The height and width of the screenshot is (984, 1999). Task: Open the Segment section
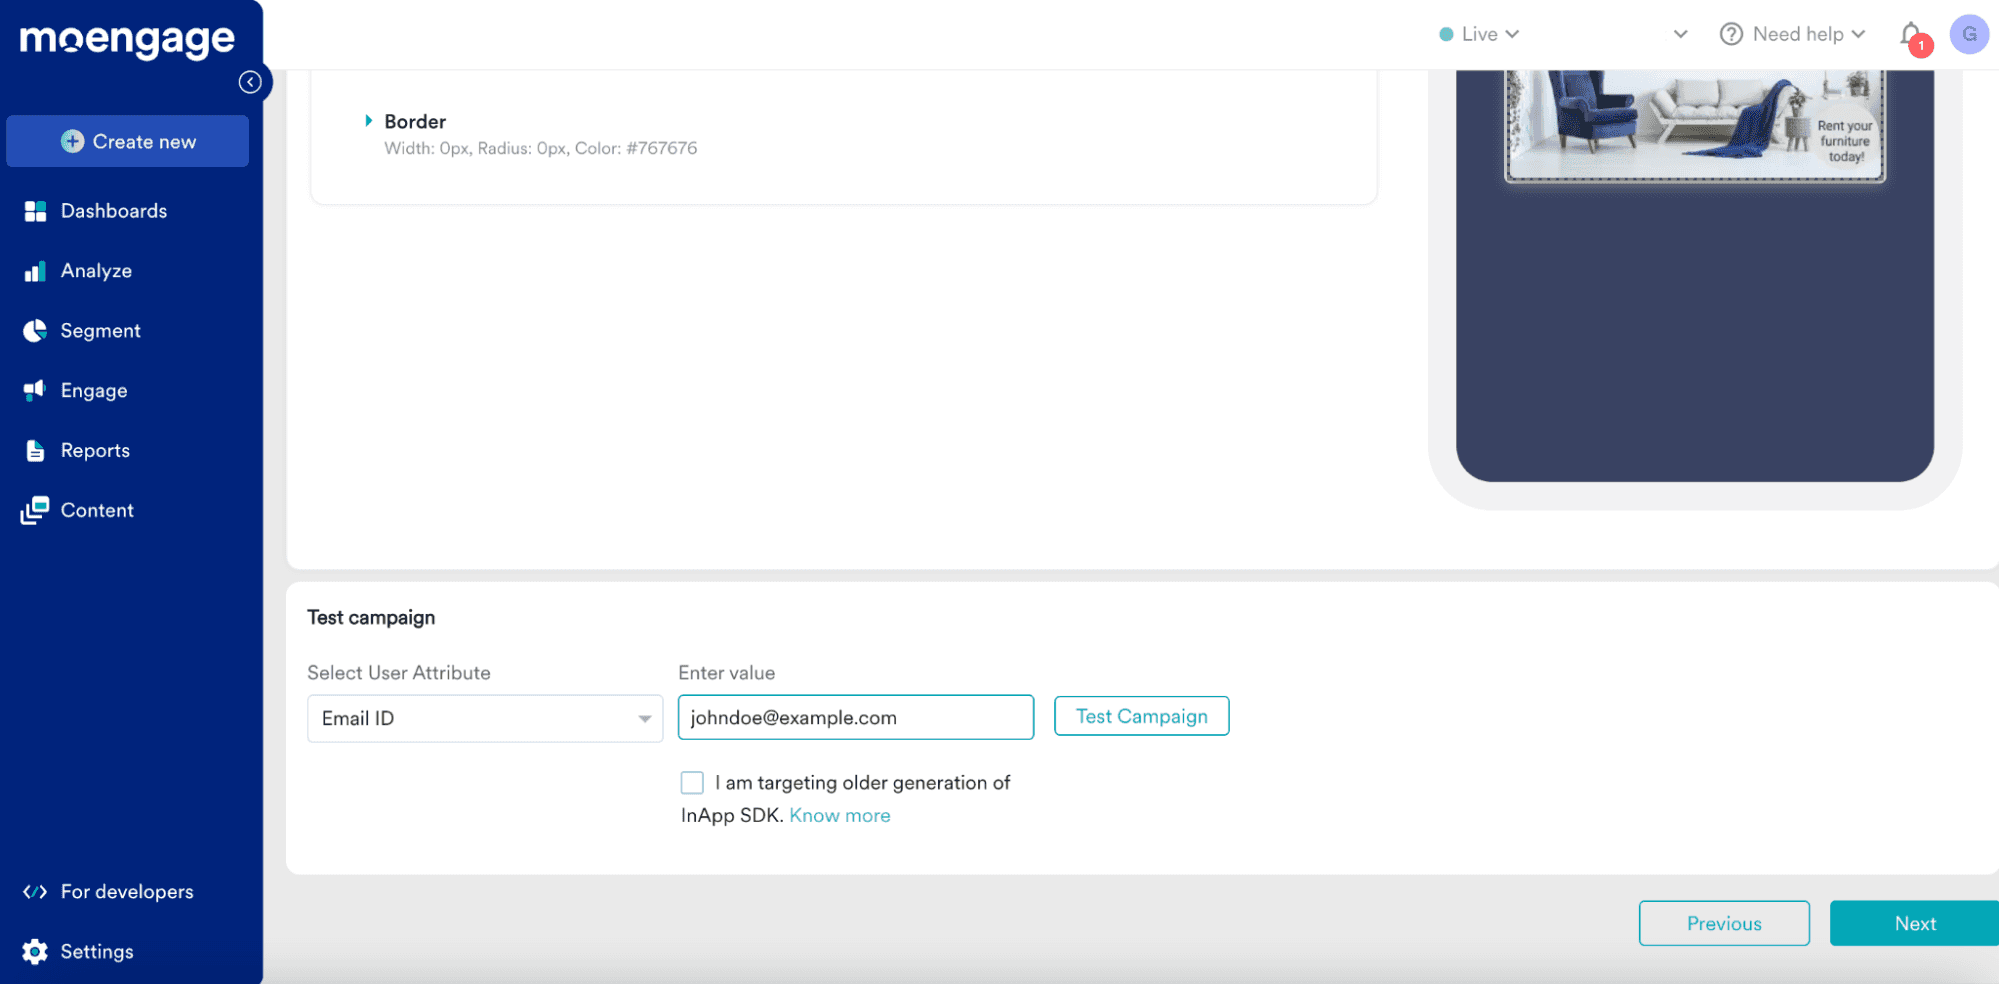click(x=100, y=330)
